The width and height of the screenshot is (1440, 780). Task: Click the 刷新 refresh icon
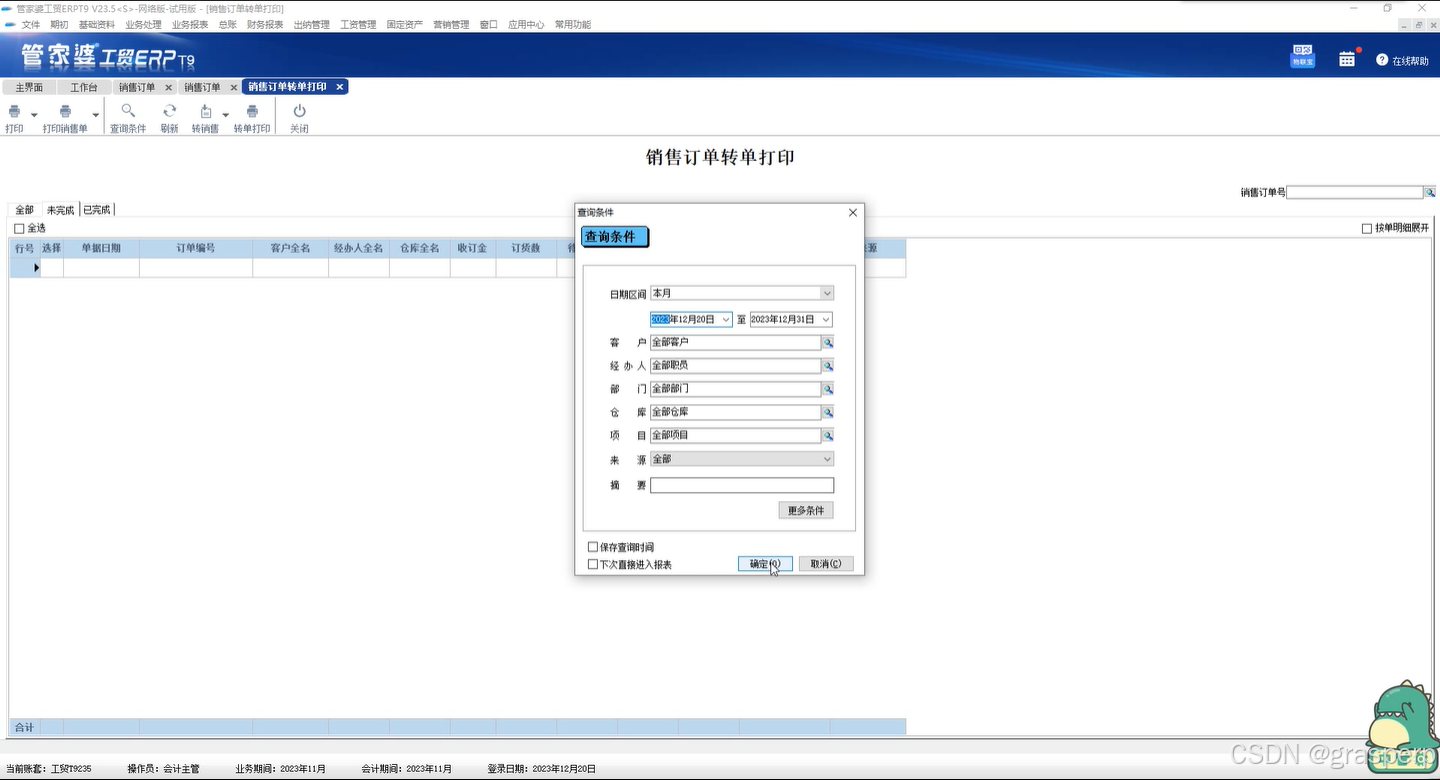[x=170, y=111]
